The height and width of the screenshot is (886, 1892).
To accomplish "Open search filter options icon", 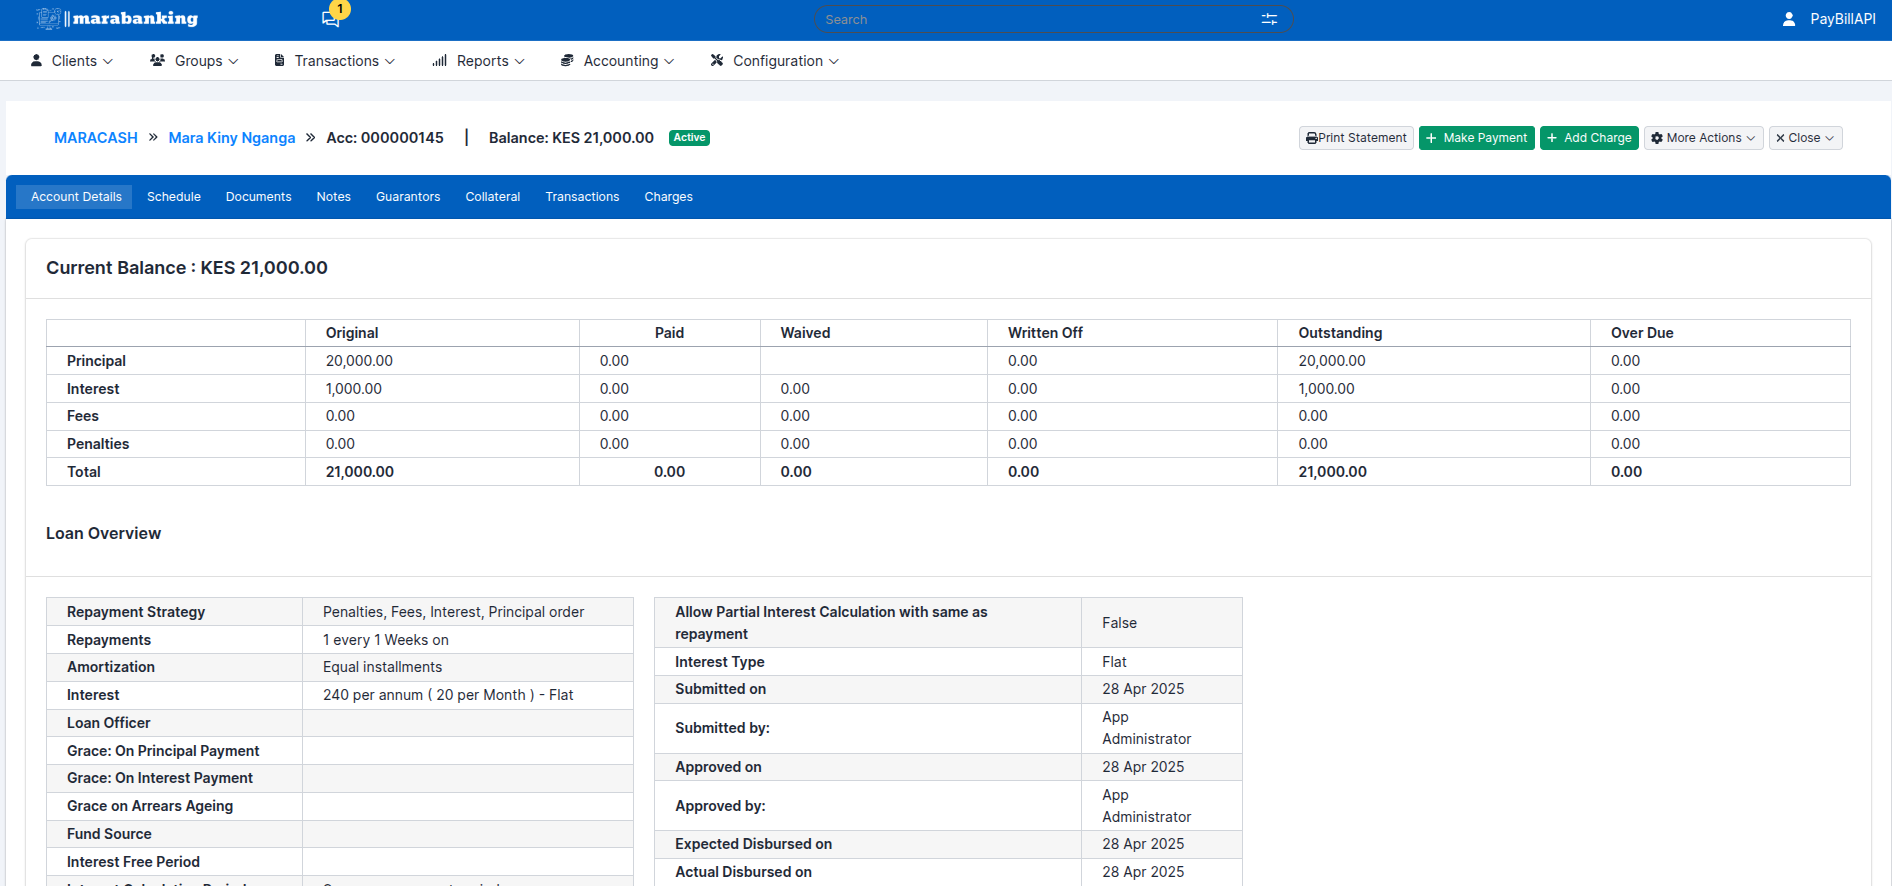I will click(1269, 19).
